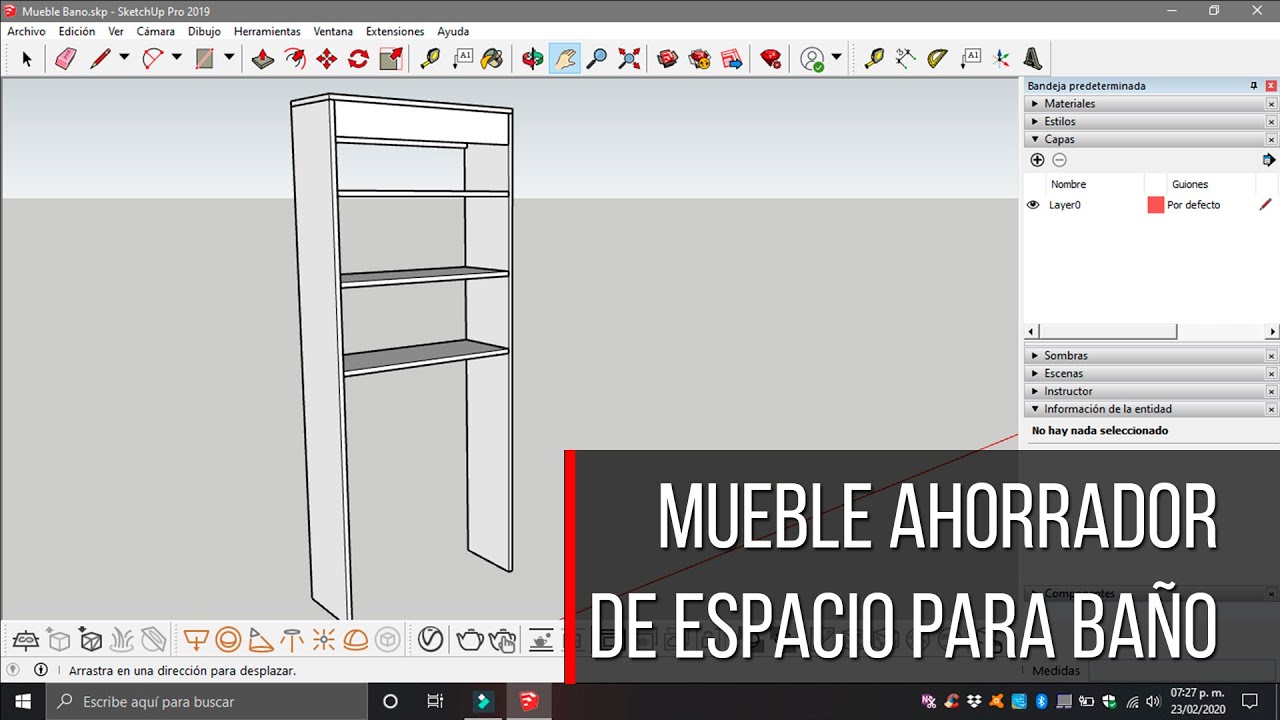Add a V-Ray sphere light
Screen dimensions: 1280x720
pyautogui.click(x=228, y=639)
